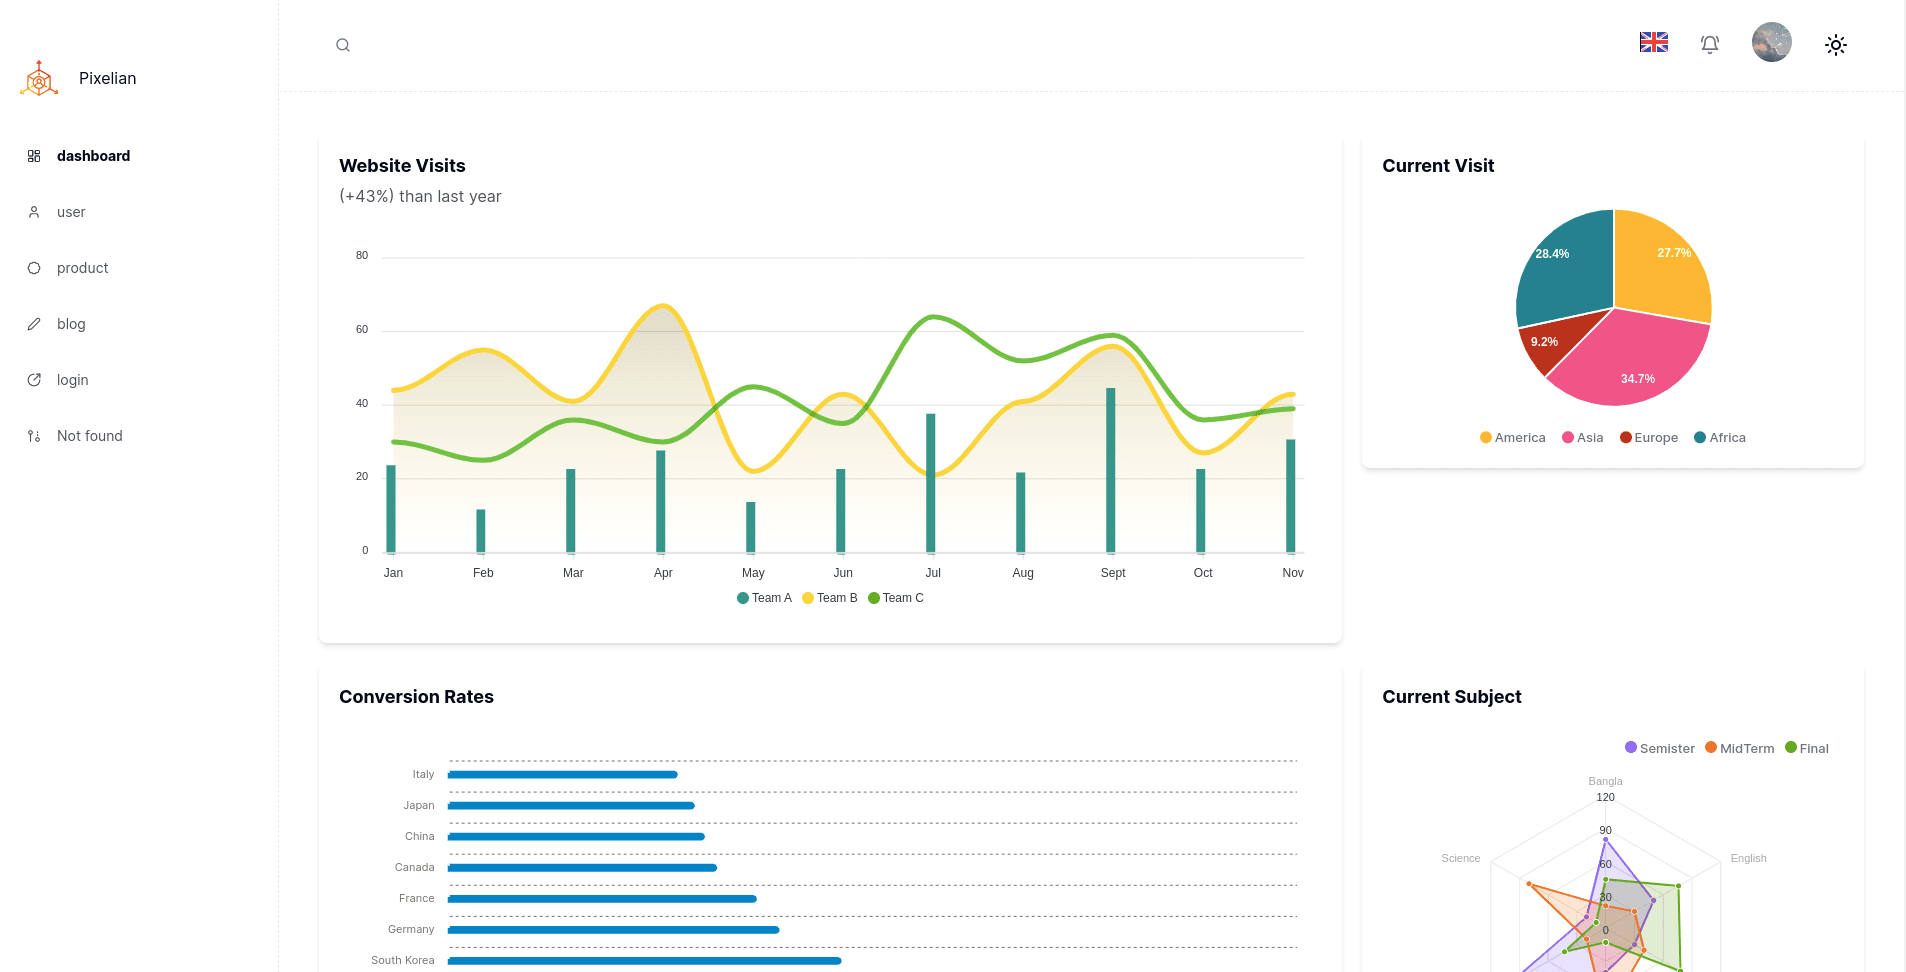Toggle Team B series in legend

(830, 598)
